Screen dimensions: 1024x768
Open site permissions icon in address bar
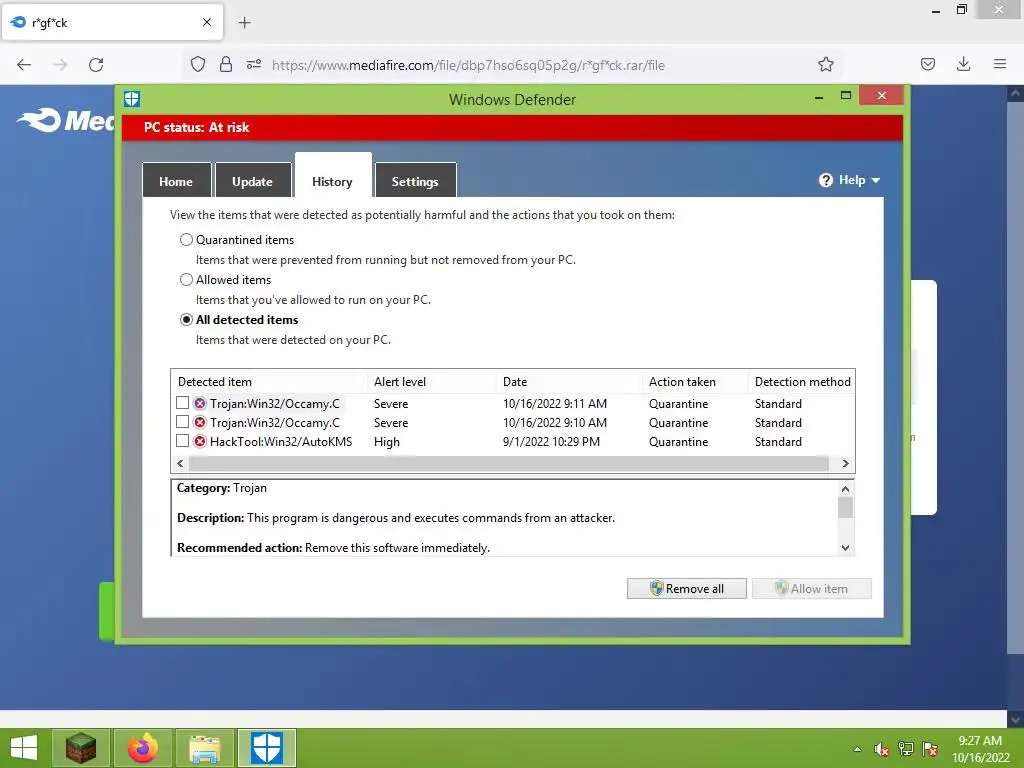point(254,65)
